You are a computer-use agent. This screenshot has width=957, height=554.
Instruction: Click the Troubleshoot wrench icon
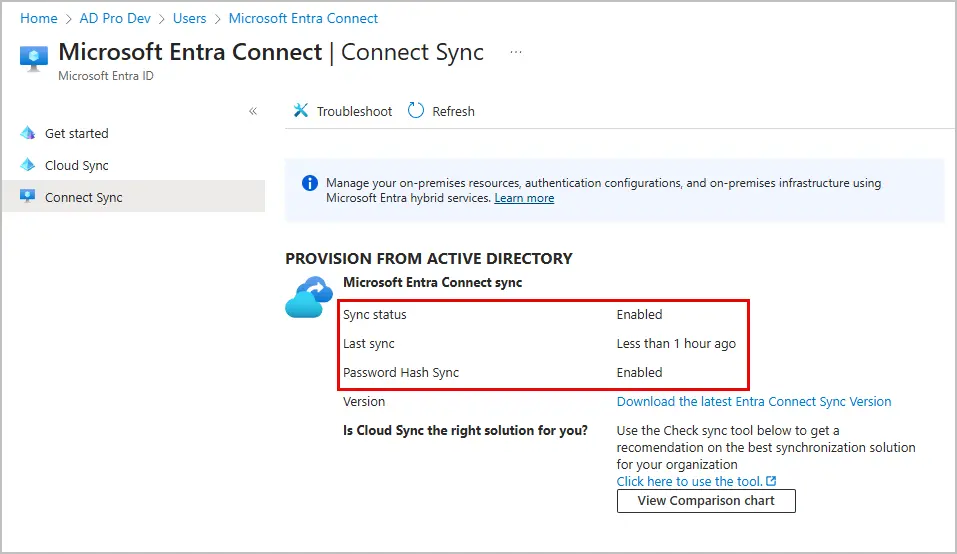pos(300,111)
